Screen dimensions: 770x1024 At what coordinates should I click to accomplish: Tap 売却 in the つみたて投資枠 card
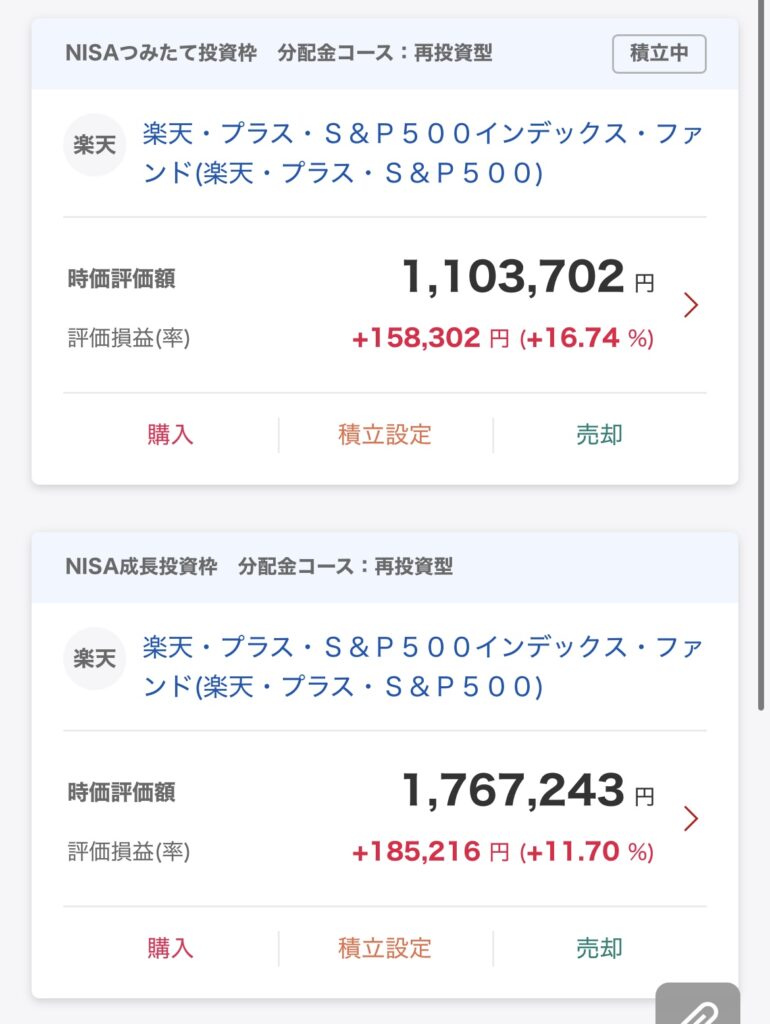tap(599, 434)
